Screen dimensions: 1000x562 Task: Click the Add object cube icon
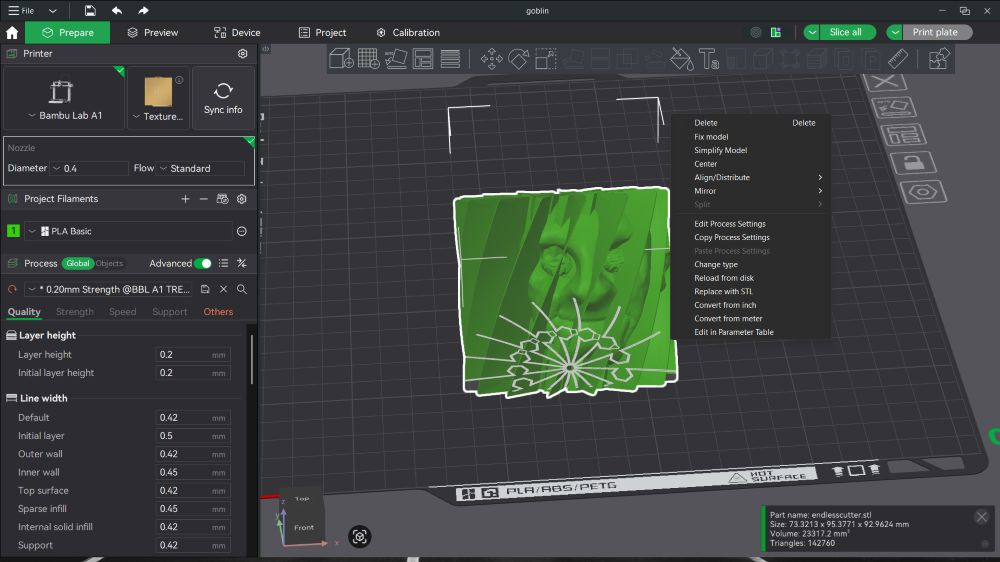(341, 59)
